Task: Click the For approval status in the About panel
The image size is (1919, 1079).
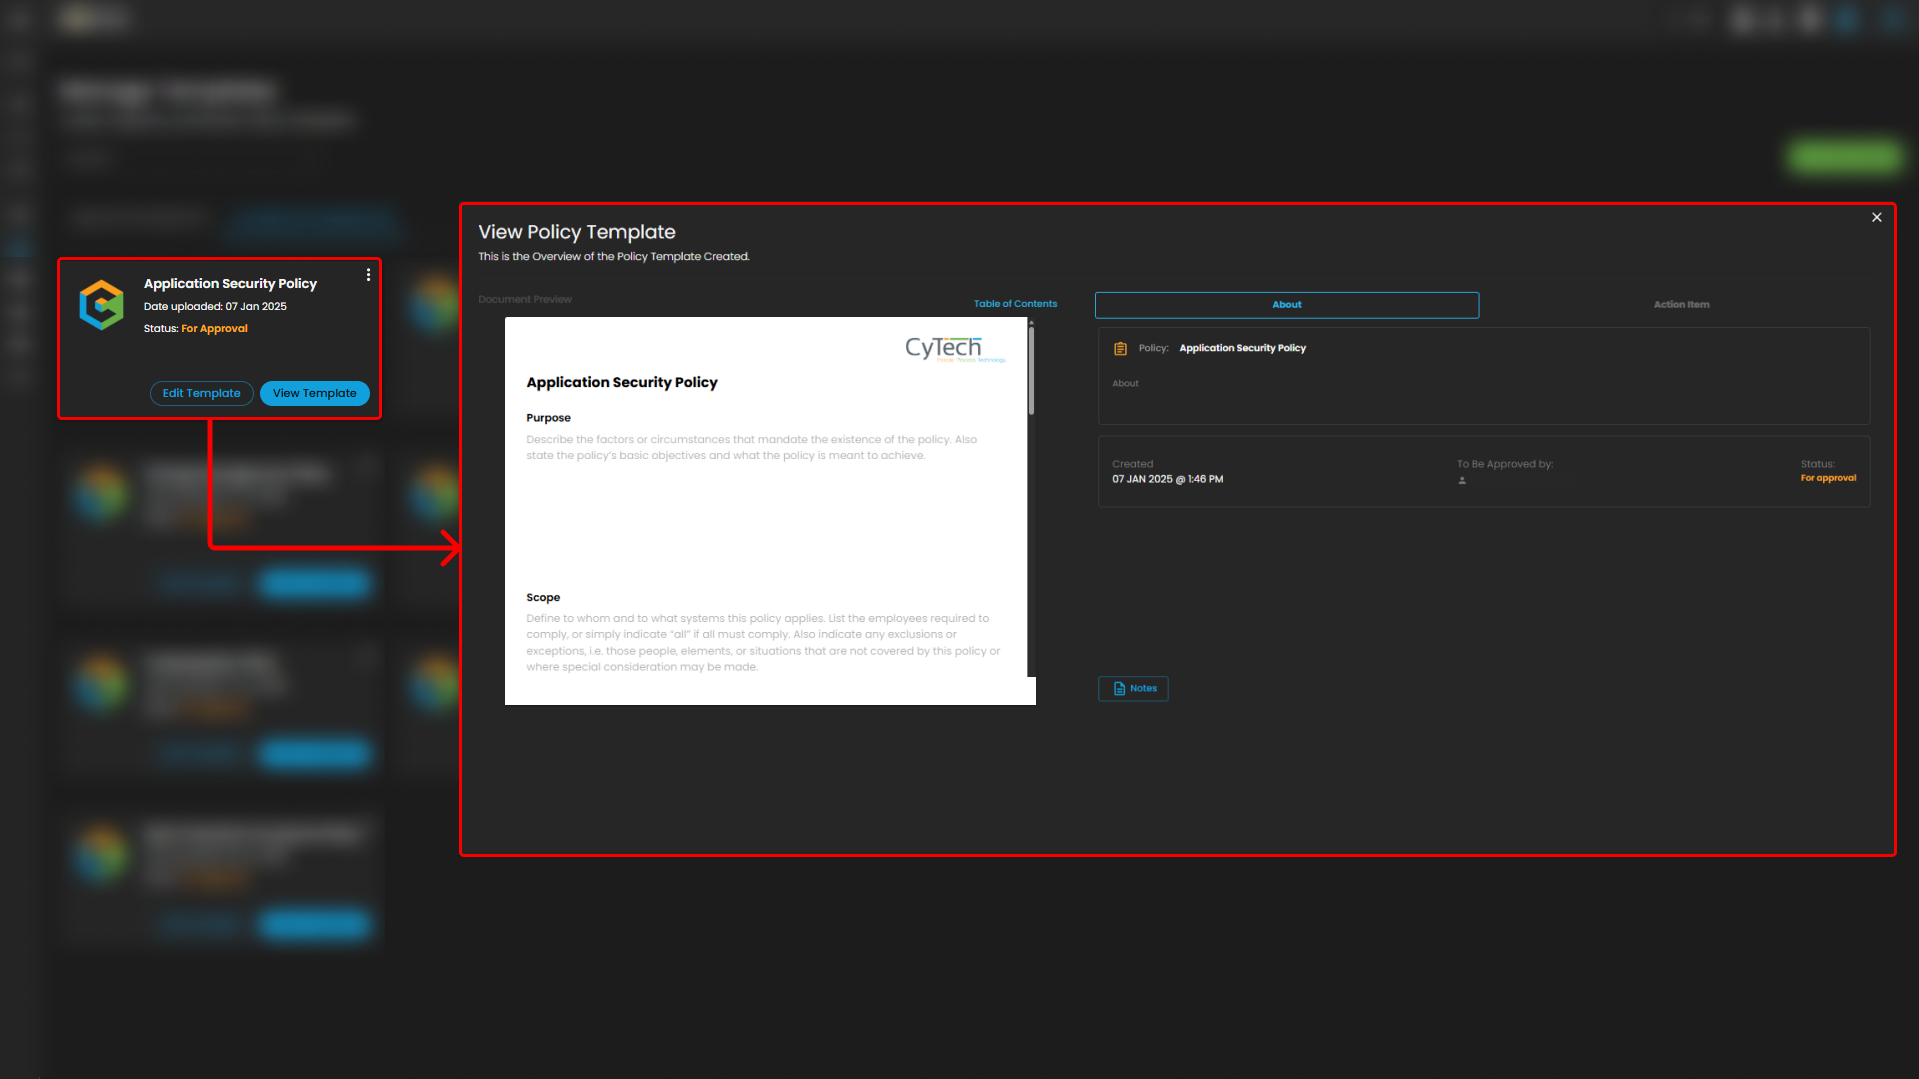Action: tap(1827, 478)
